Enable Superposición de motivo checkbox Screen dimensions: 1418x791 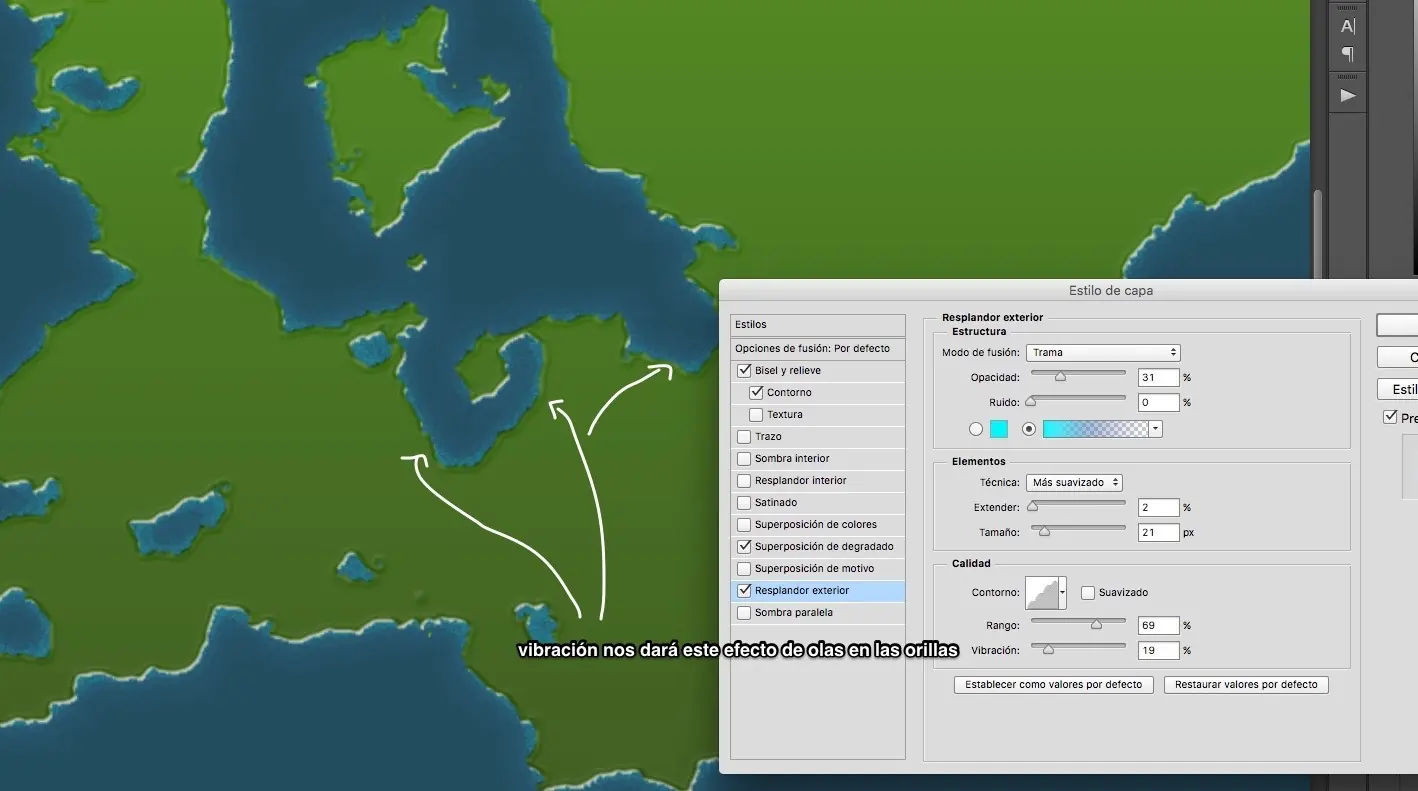pyautogui.click(x=744, y=568)
